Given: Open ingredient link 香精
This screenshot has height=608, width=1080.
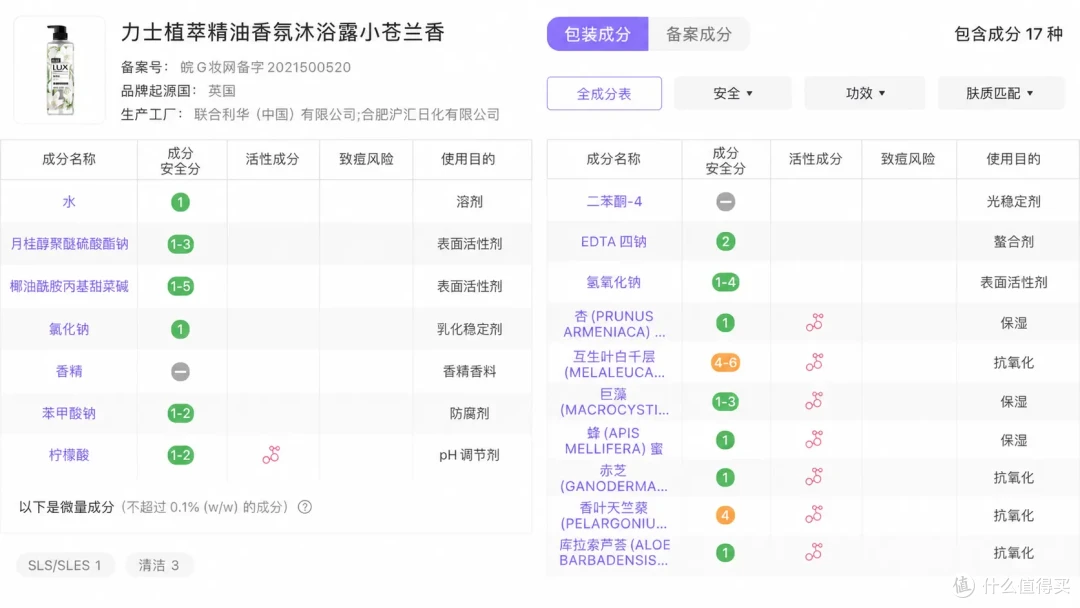Looking at the screenshot, I should click(69, 372).
